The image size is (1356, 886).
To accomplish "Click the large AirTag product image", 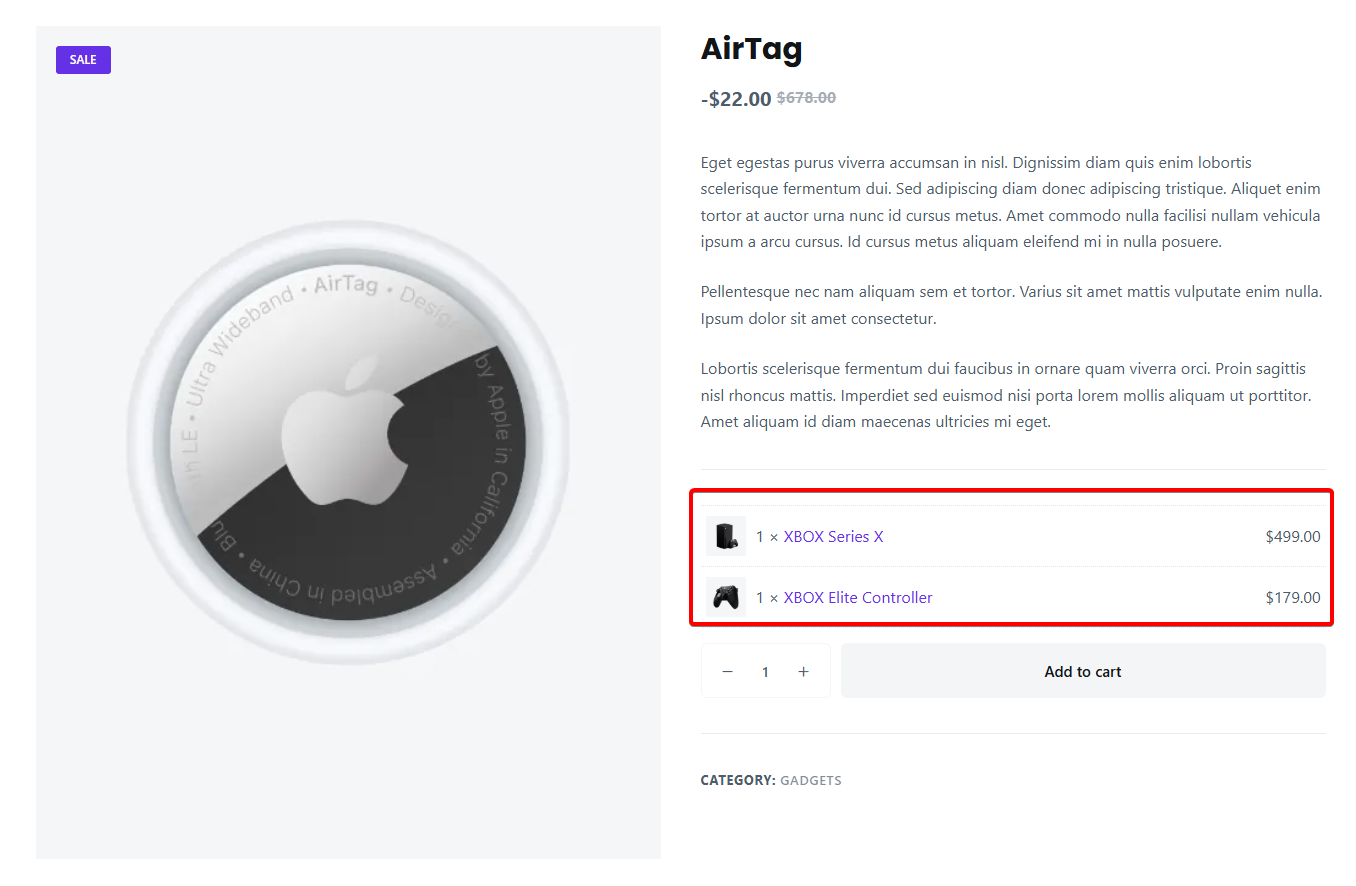I will pos(348,600).
